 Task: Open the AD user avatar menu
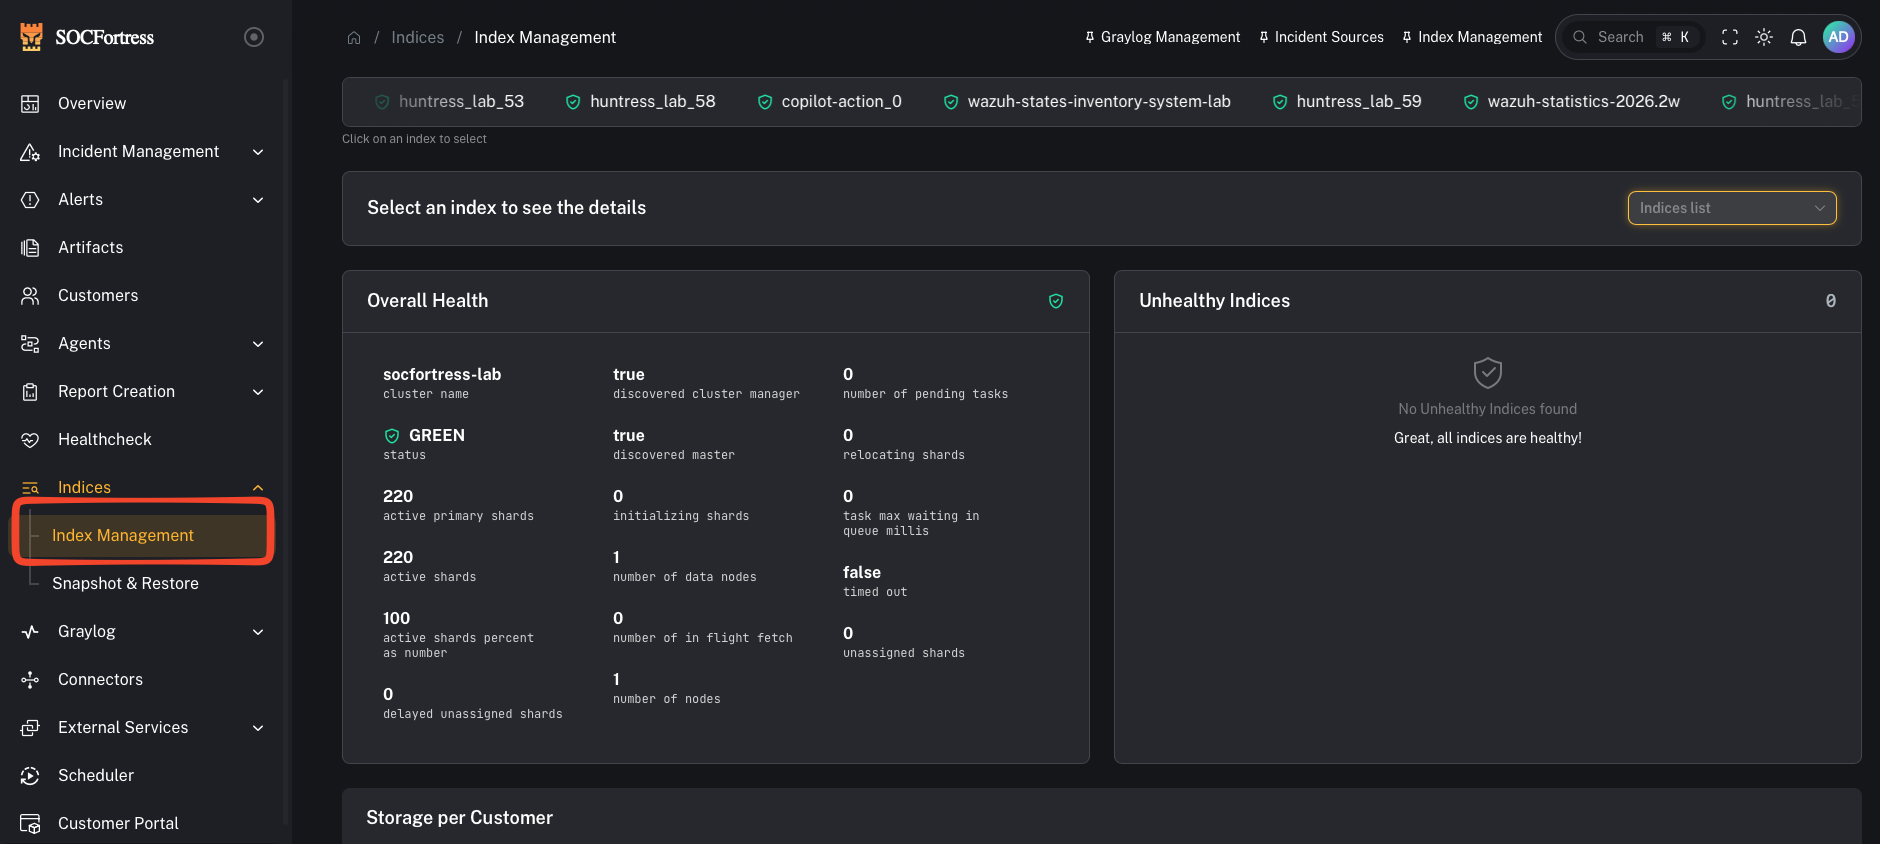point(1838,37)
